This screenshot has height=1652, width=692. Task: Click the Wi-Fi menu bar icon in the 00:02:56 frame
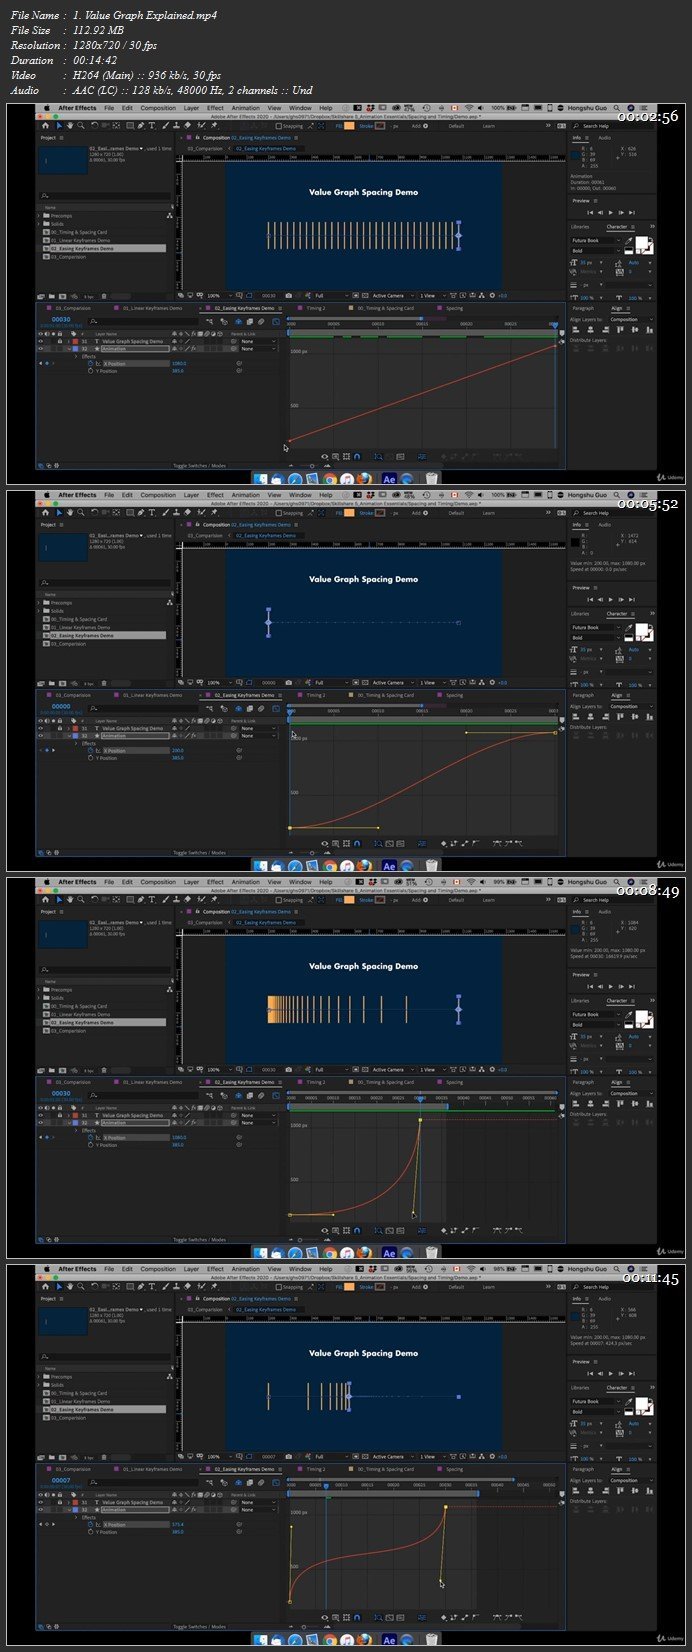469,107
